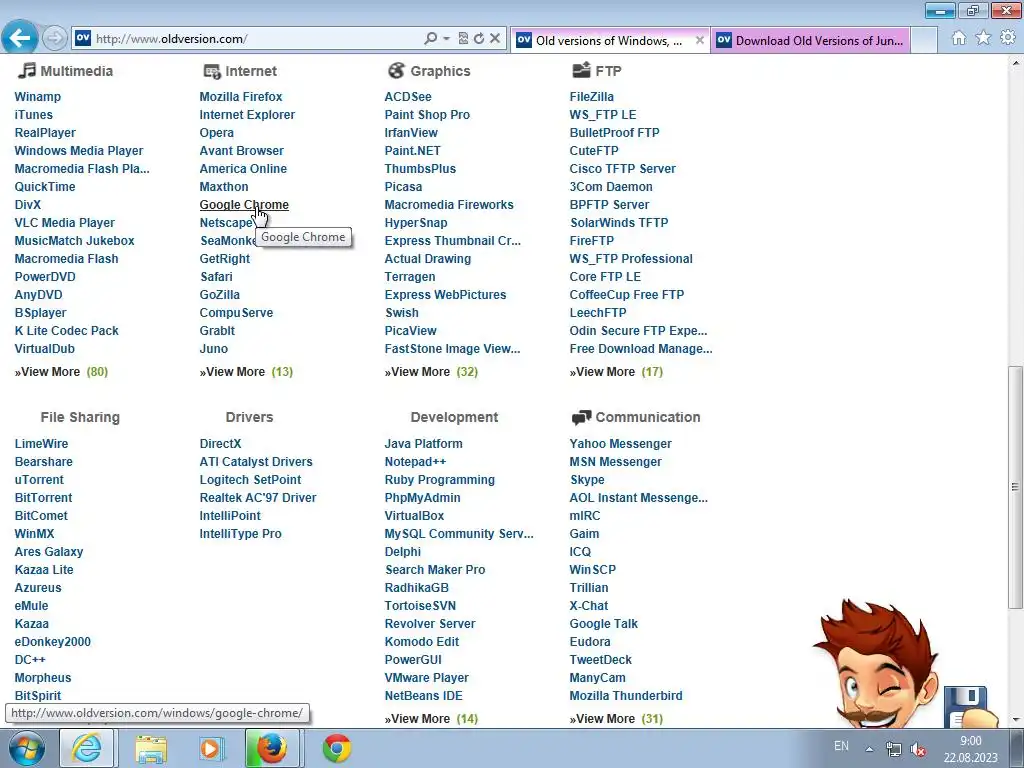Open the VirtualBox link
1024x768 pixels.
click(x=414, y=515)
